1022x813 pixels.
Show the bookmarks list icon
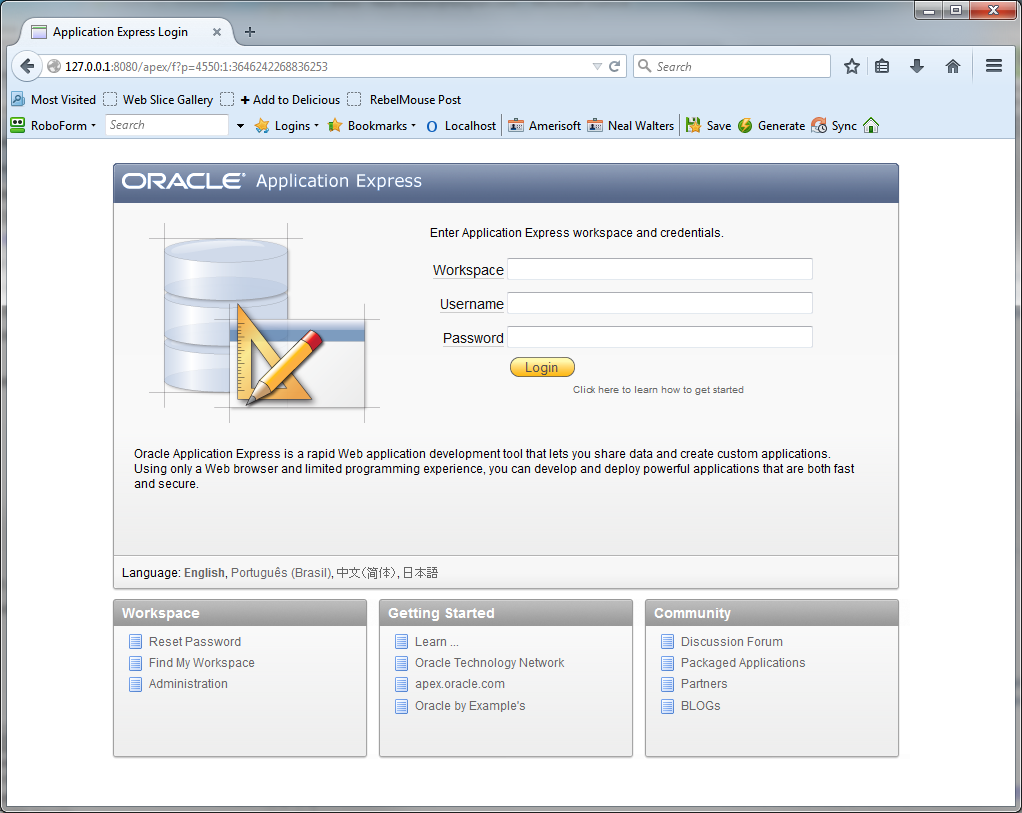882,66
